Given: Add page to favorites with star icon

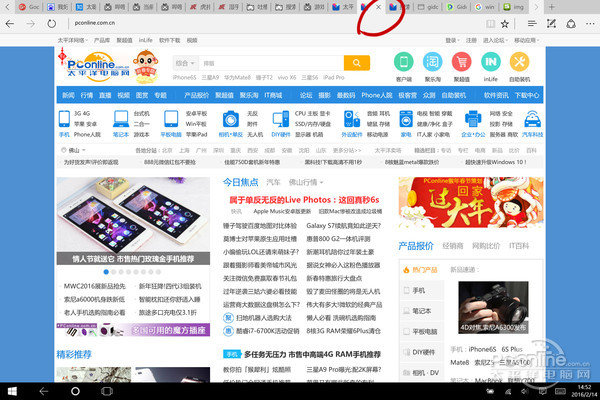Looking at the screenshot, I should [x=505, y=24].
